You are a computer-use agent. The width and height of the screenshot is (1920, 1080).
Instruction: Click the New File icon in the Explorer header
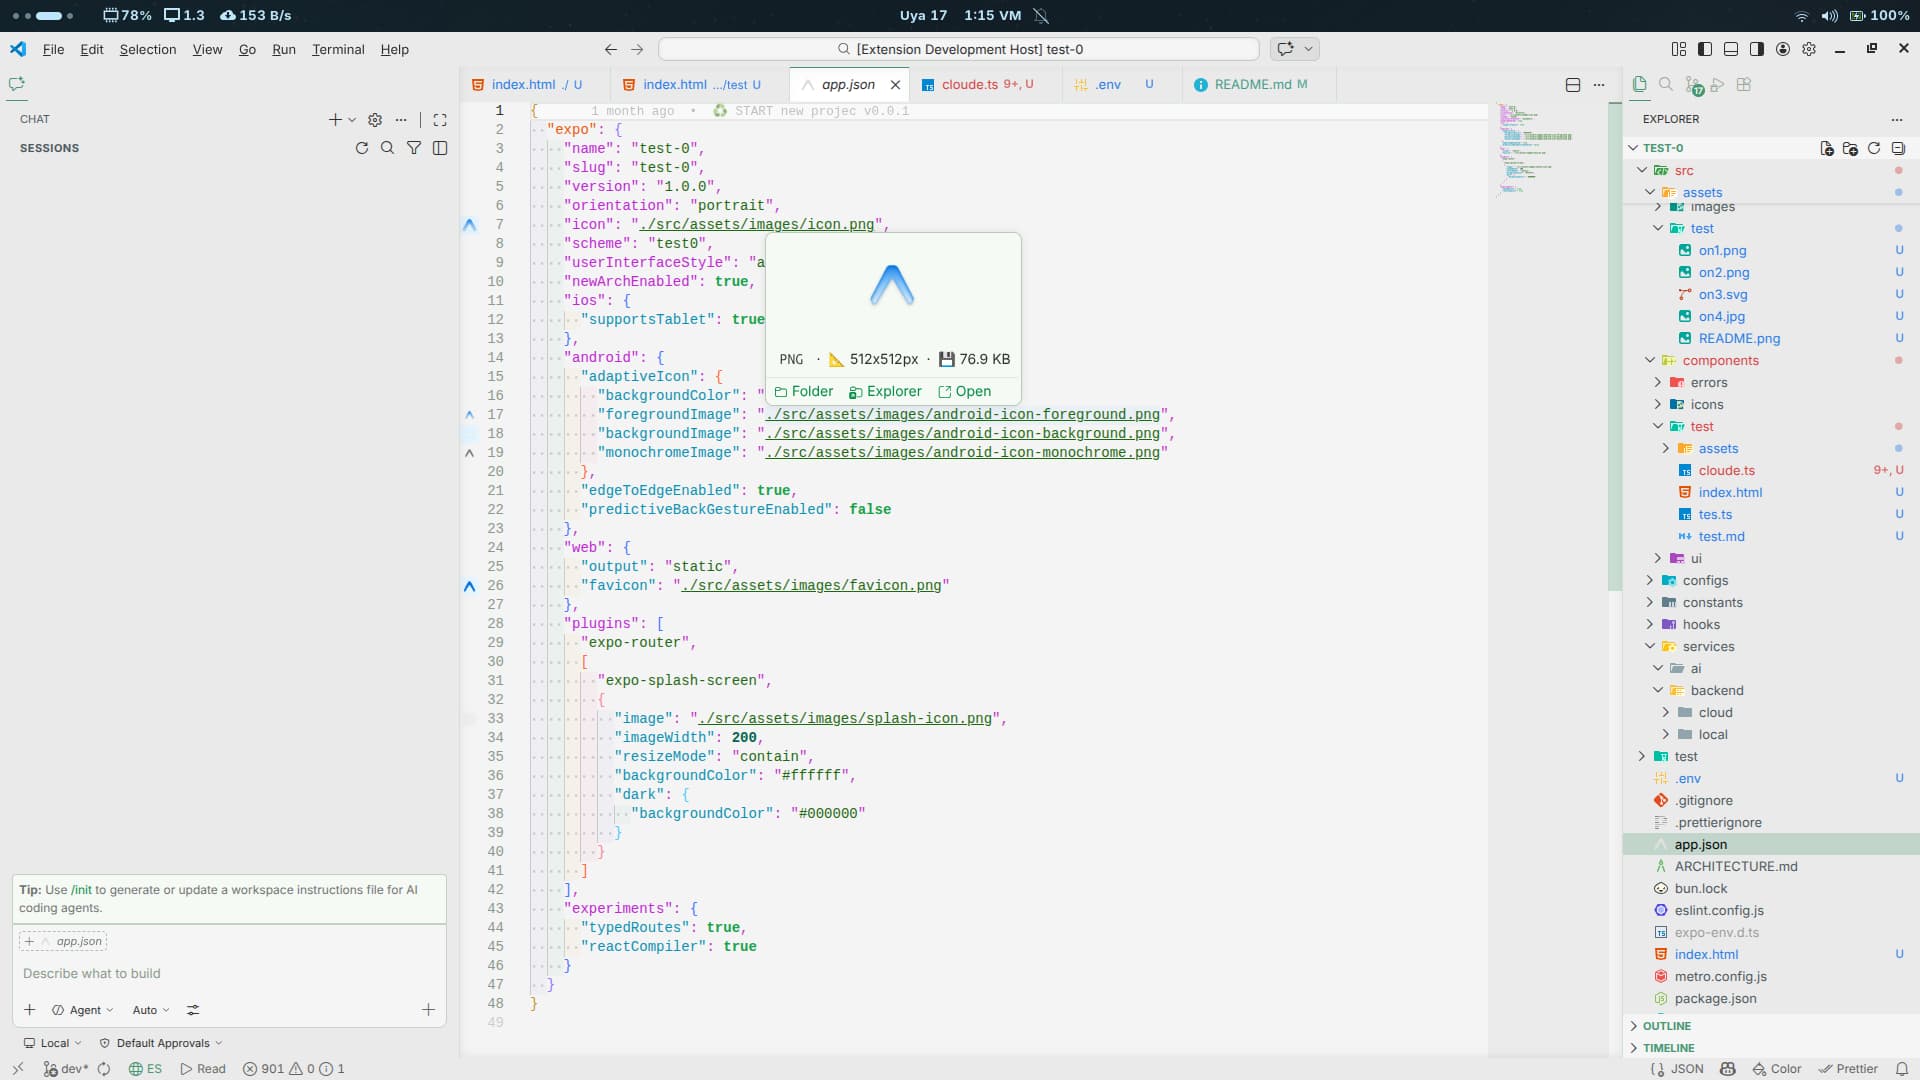tap(1827, 148)
